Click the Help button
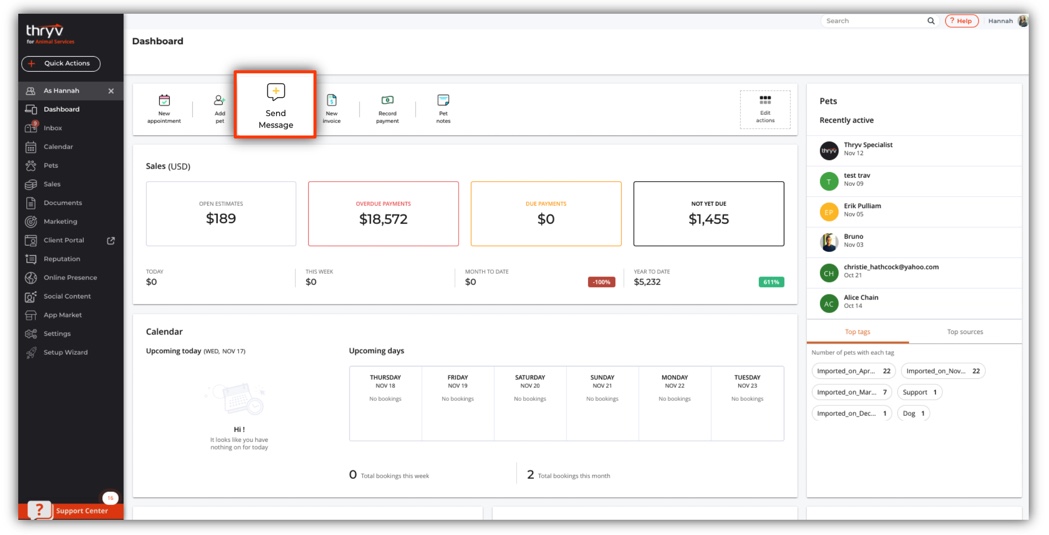This screenshot has height=535, width=1049. pos(961,21)
